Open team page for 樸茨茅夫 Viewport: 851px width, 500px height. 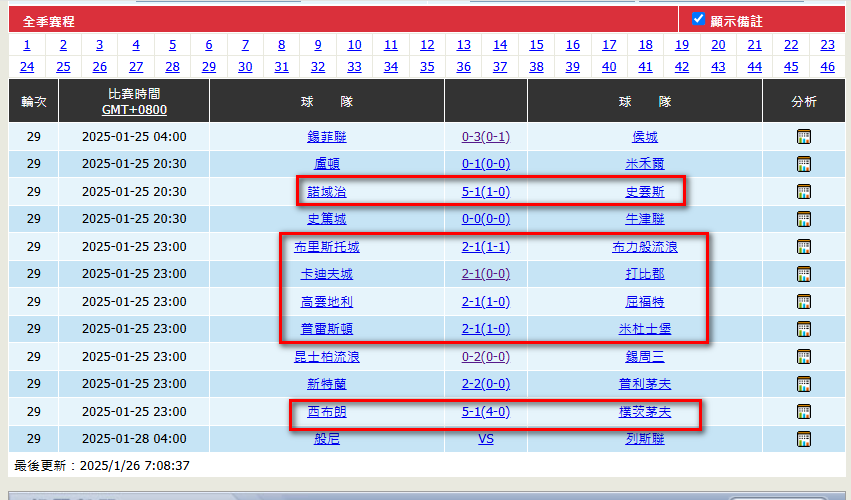point(645,412)
